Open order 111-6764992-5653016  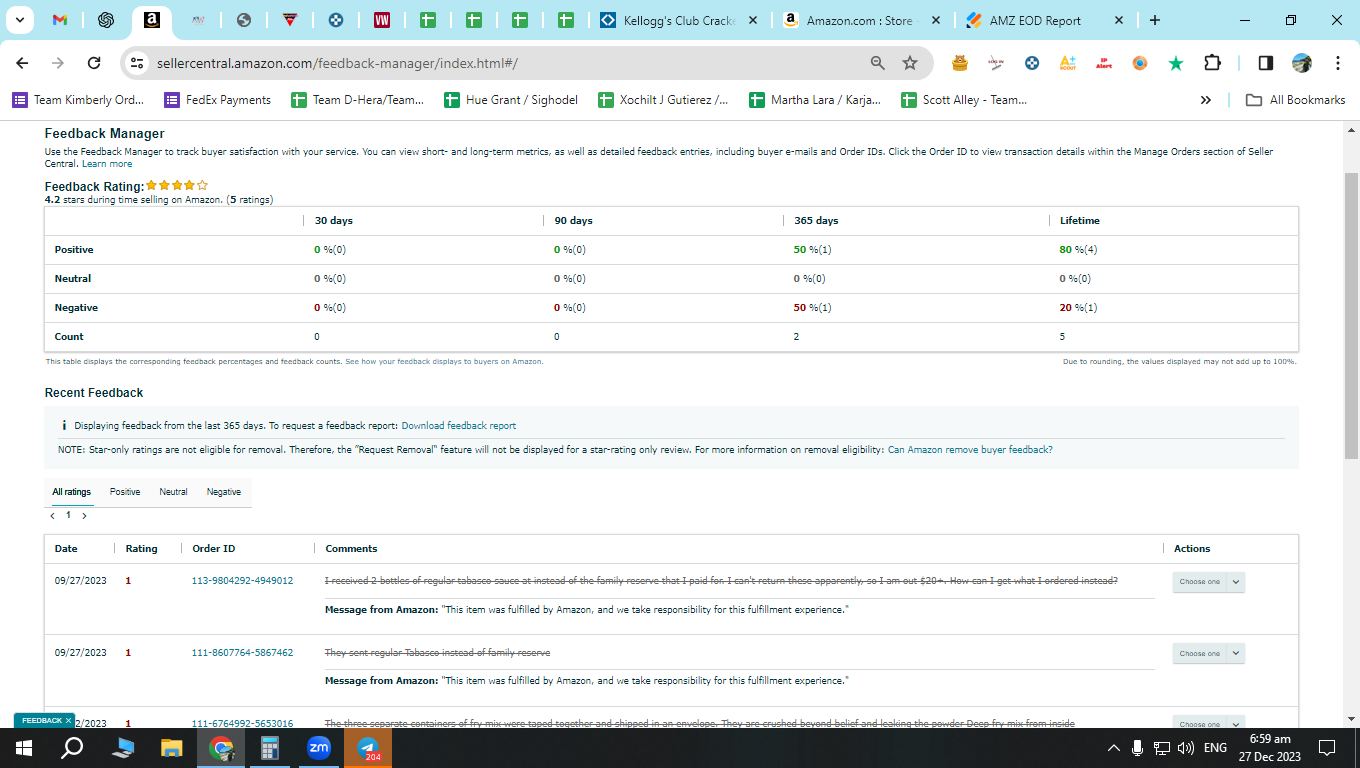point(242,724)
